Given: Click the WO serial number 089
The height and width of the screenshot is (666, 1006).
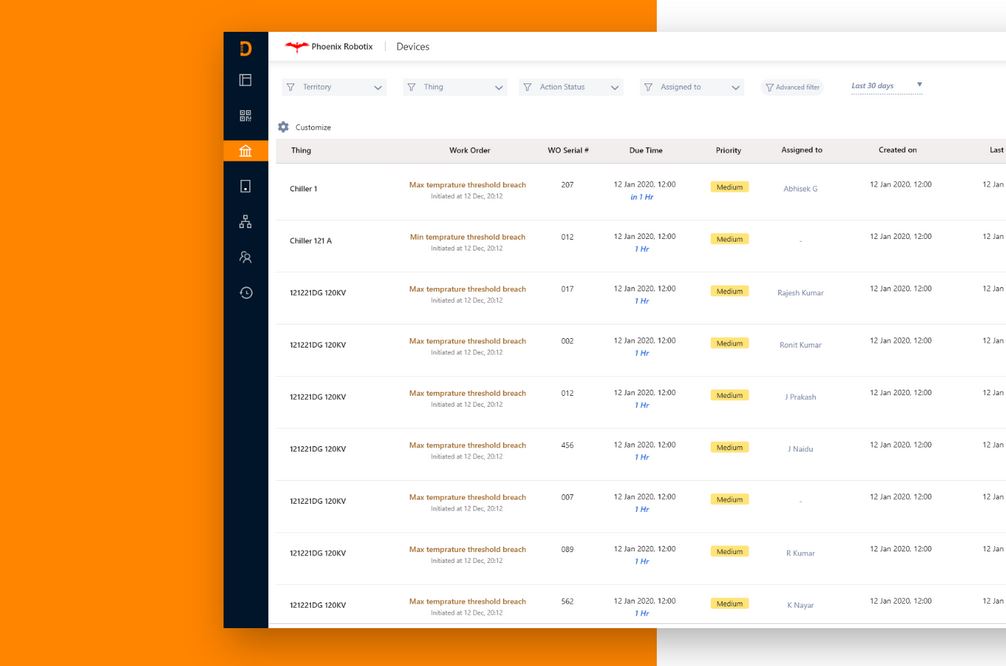Looking at the screenshot, I should [x=567, y=549].
